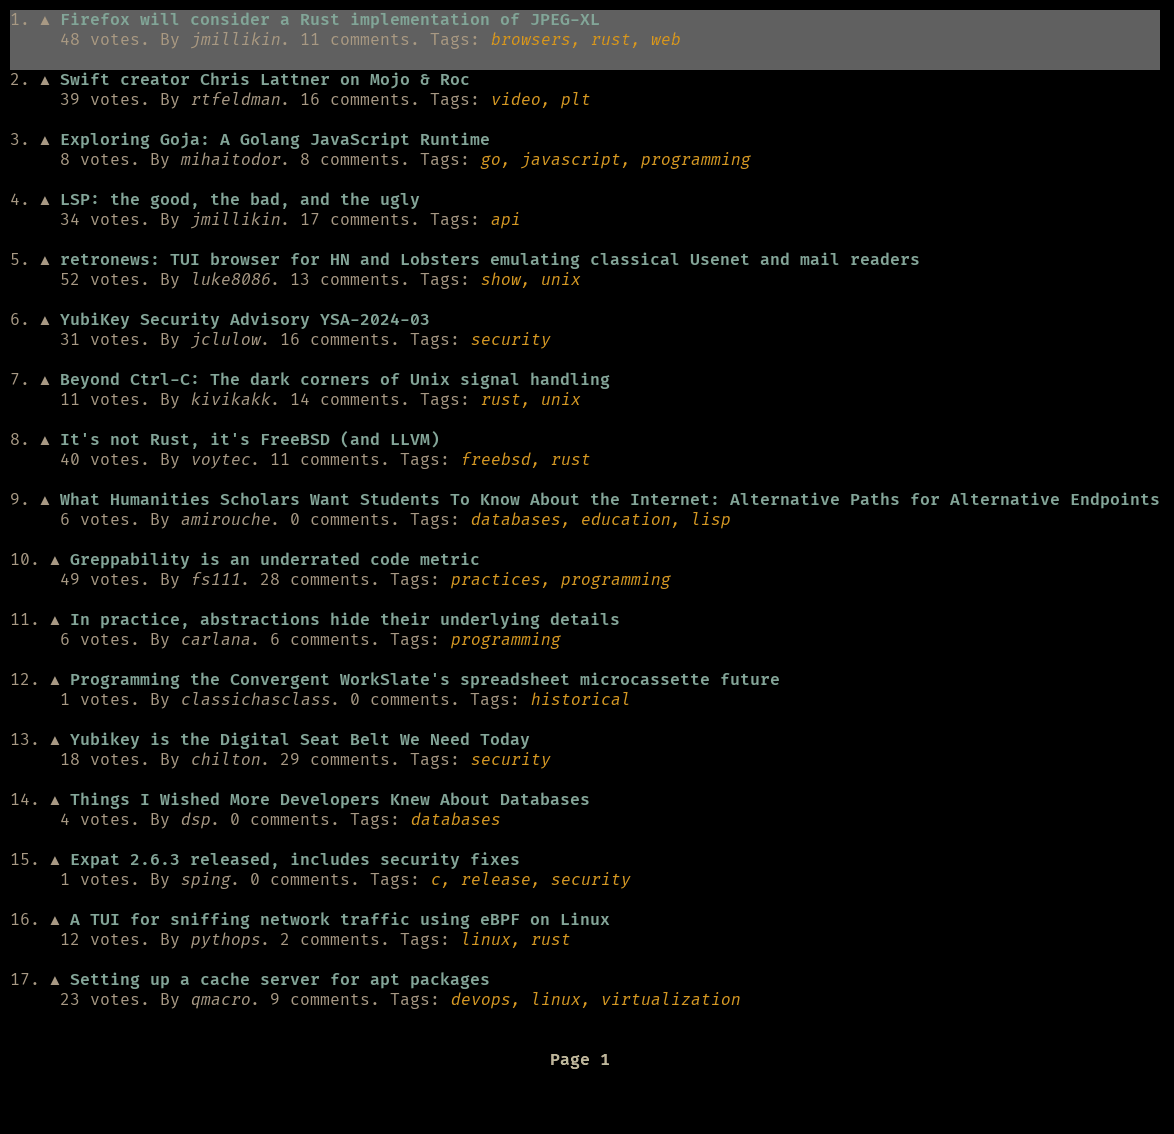
Task: Open author luke8086's profile
Action: tap(230, 280)
